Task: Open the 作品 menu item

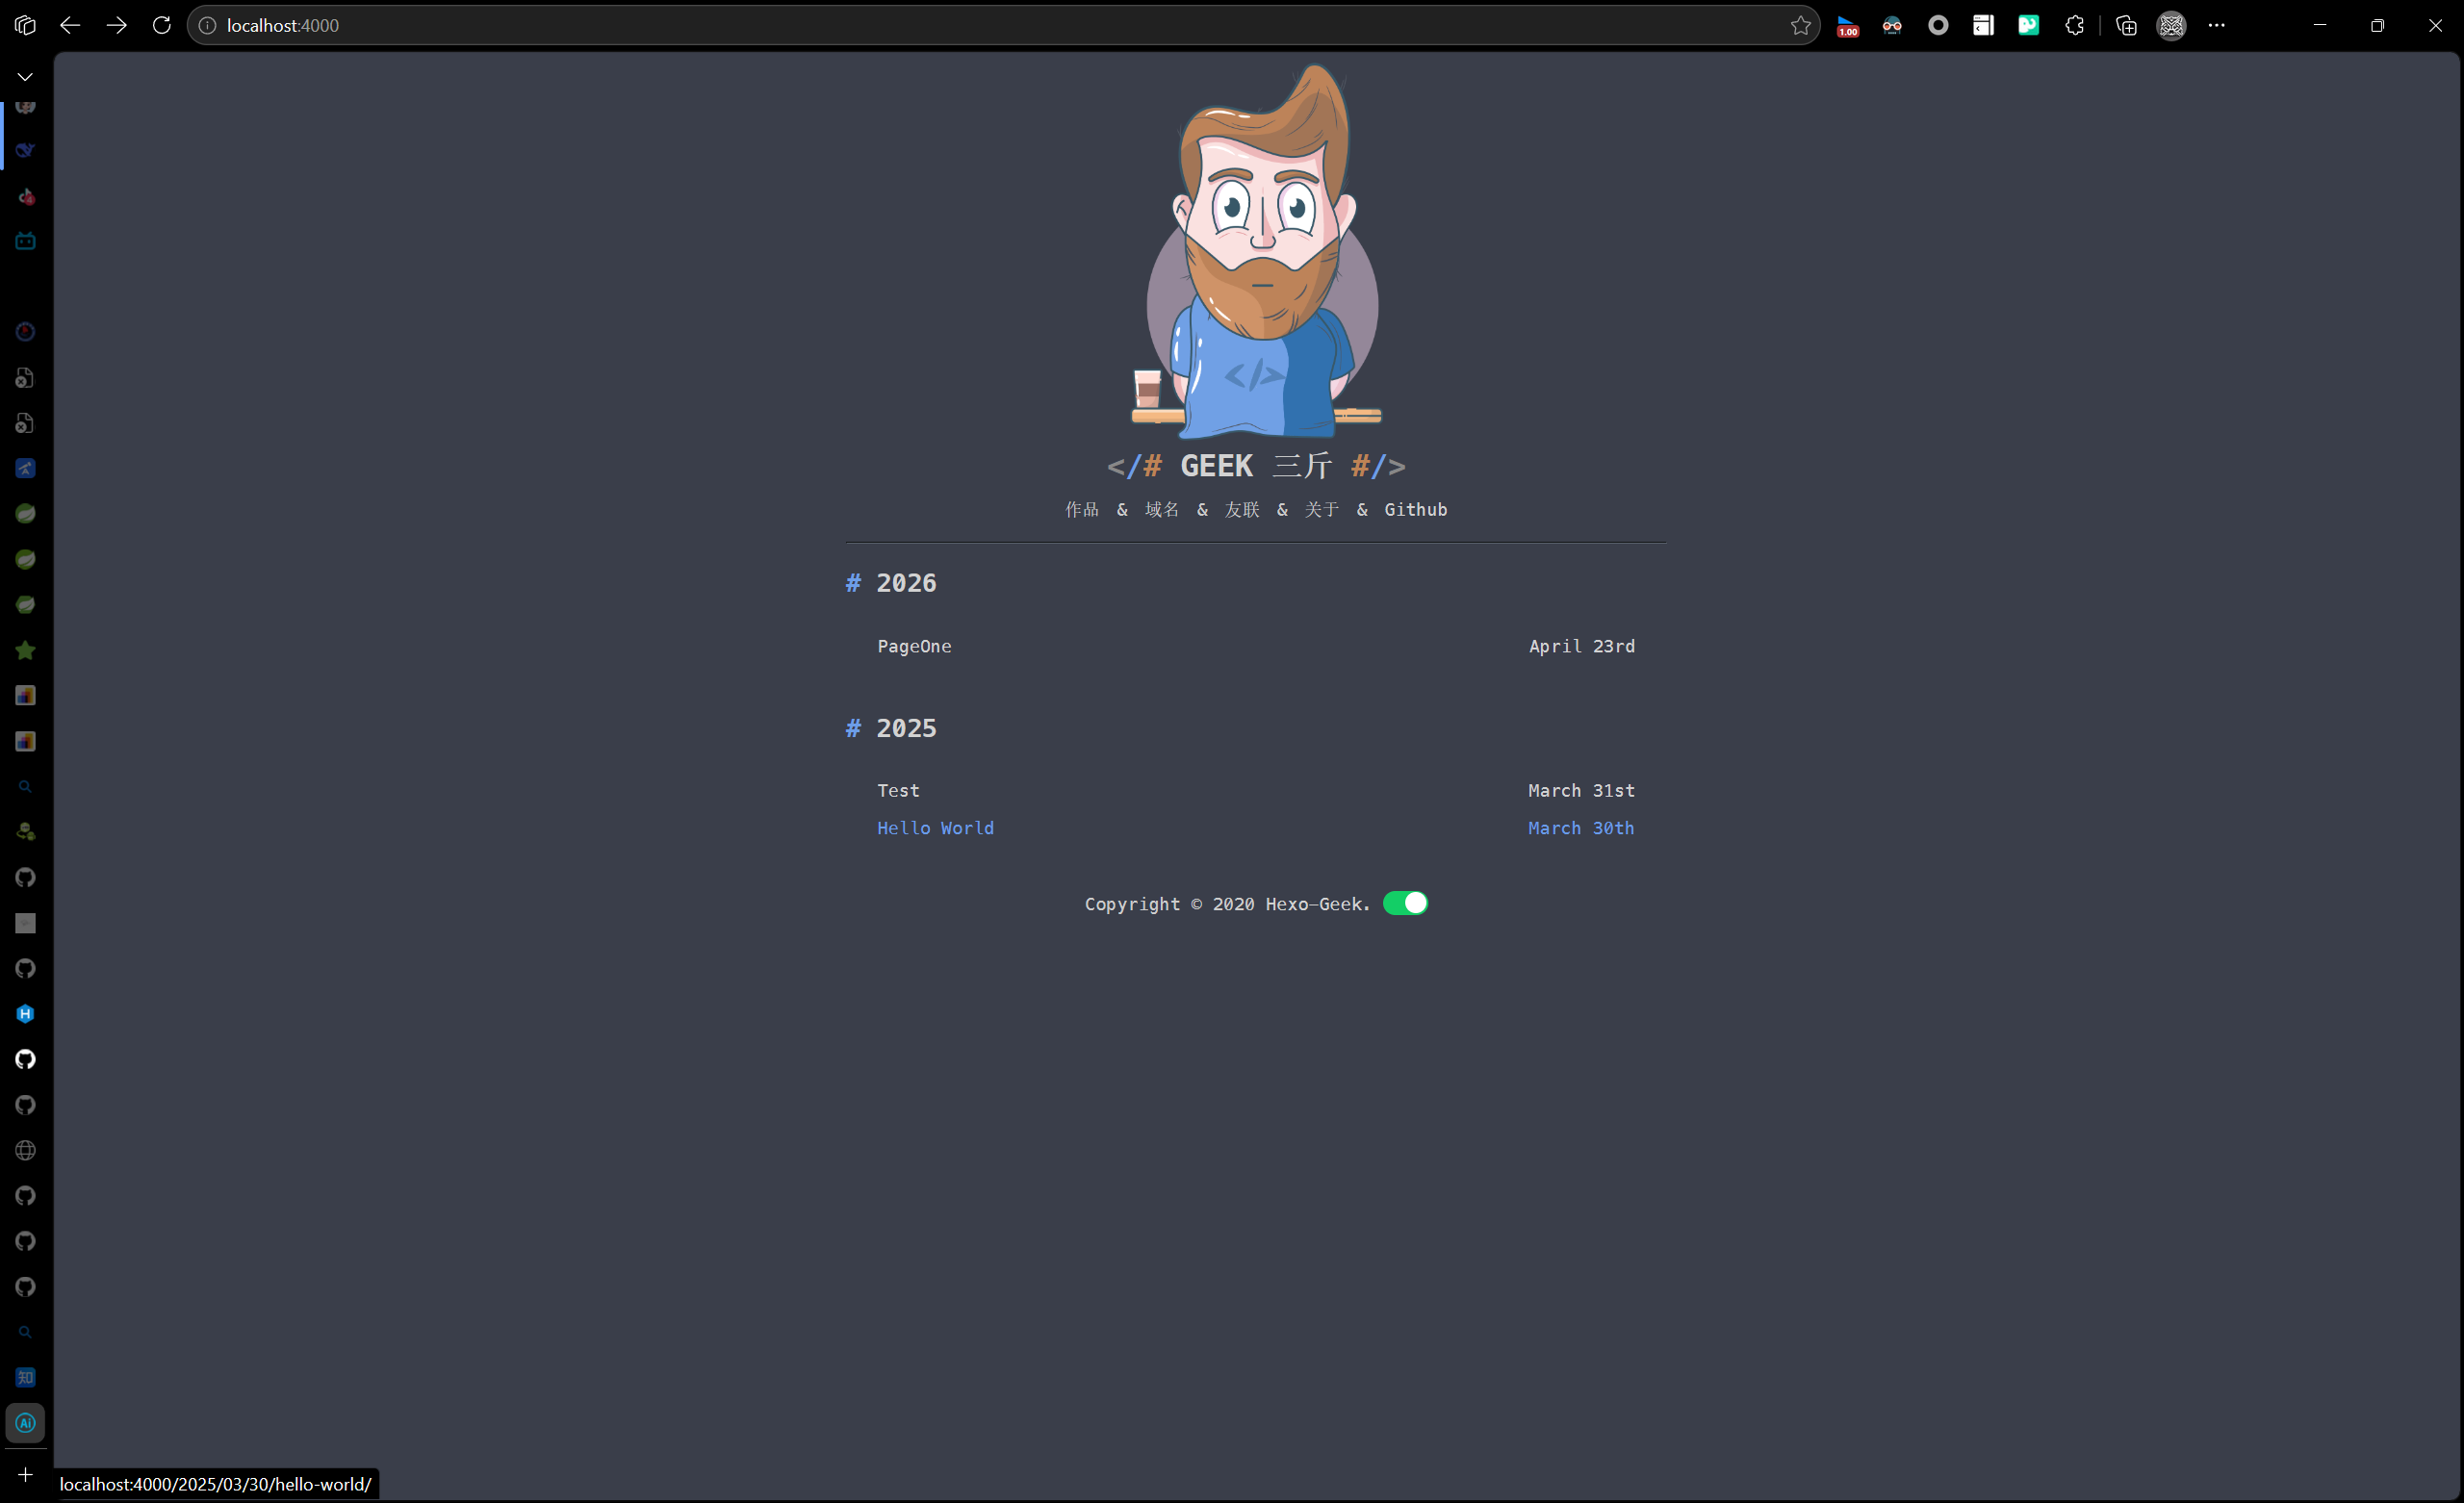Action: pos(1081,510)
